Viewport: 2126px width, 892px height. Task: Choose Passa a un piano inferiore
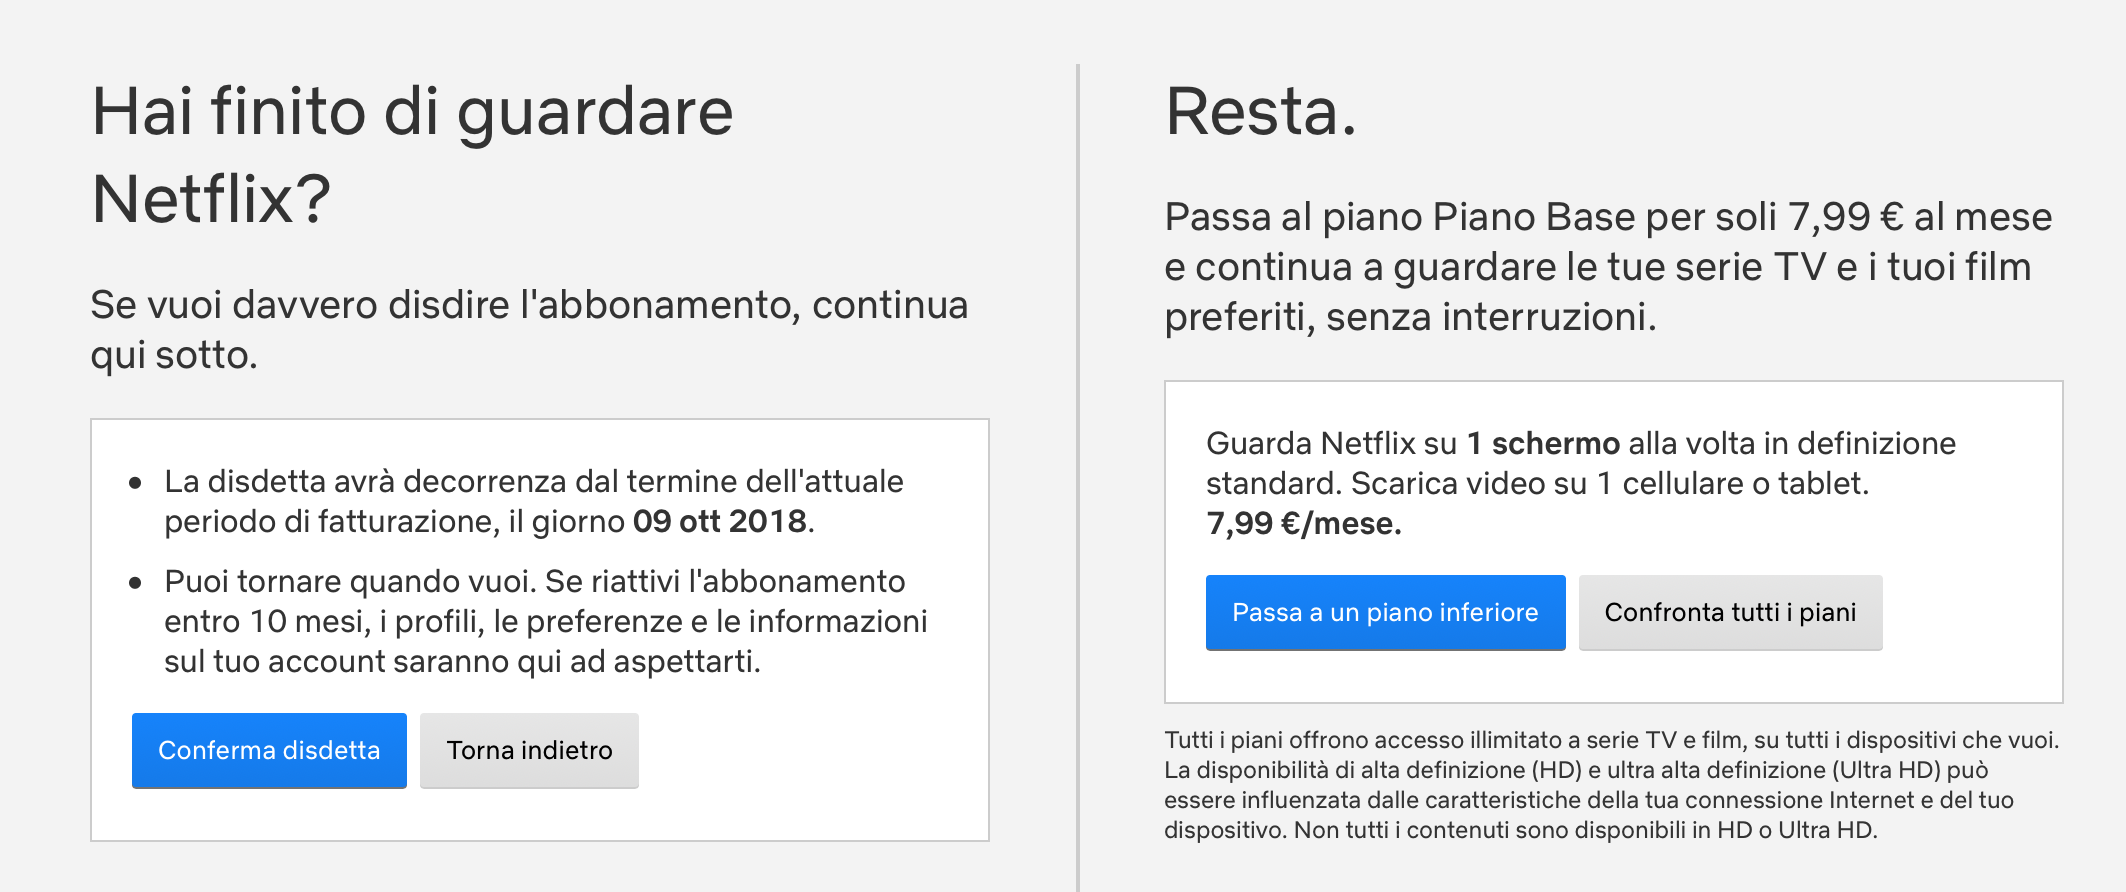coord(1385,612)
